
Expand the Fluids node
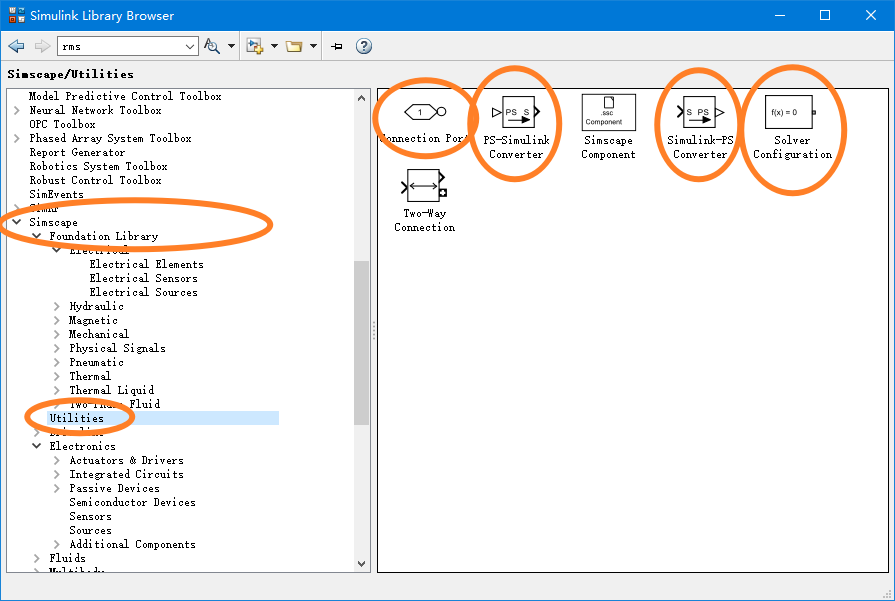(x=37, y=558)
